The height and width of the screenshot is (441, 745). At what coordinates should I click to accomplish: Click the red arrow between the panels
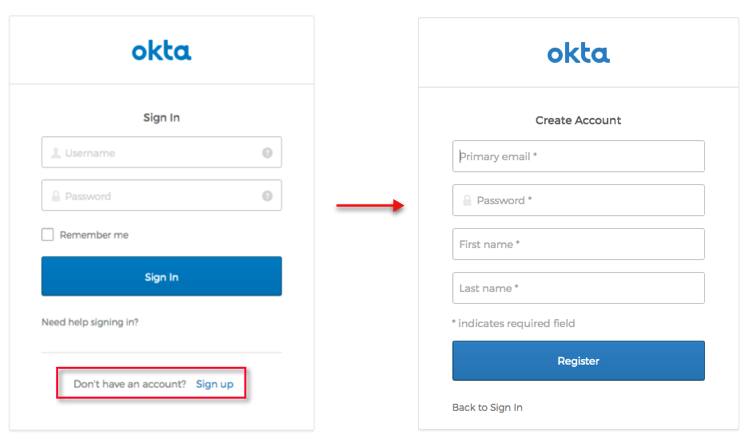369,205
